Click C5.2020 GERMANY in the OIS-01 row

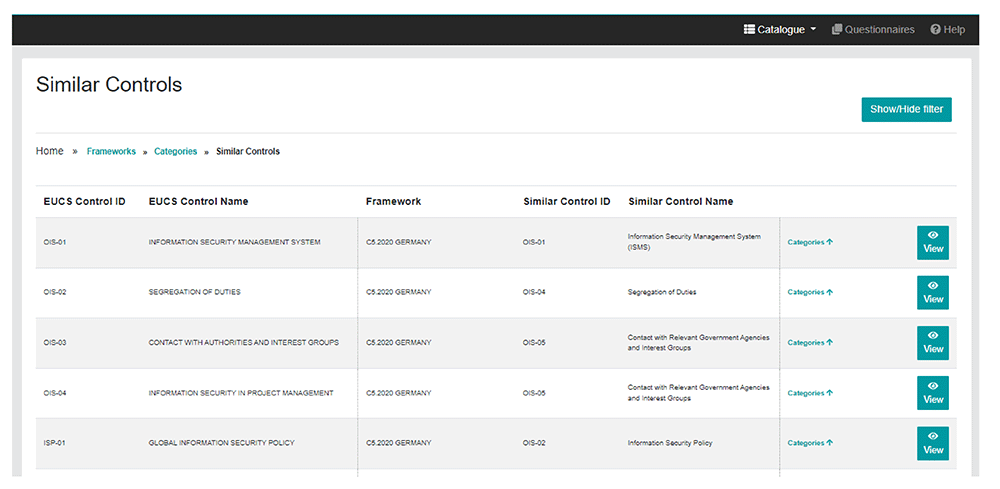399,242
